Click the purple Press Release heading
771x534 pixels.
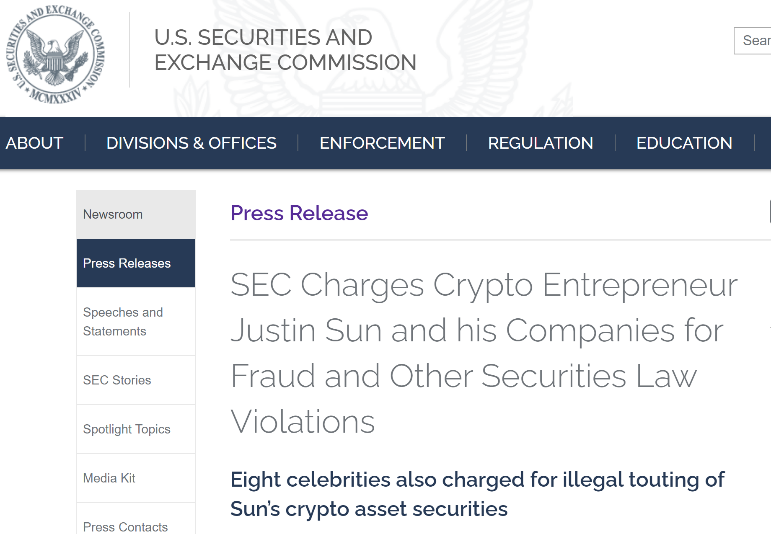tap(299, 213)
